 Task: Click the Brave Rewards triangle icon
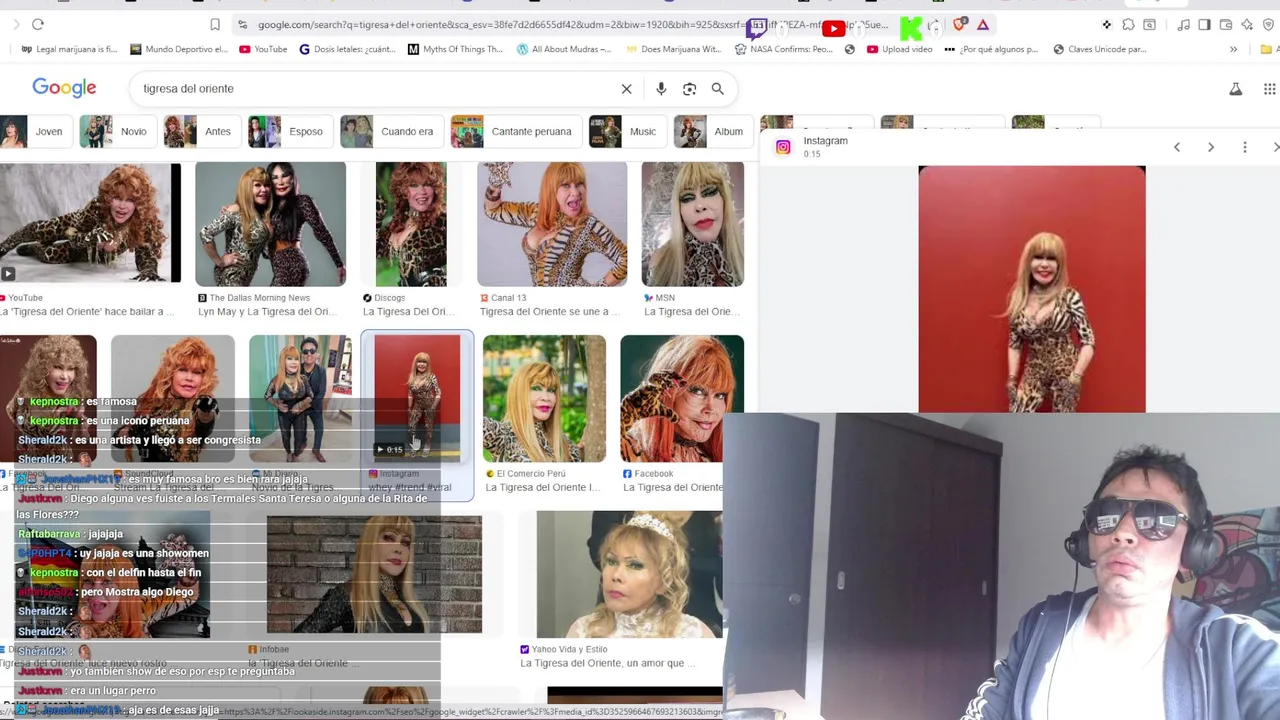pos(983,24)
